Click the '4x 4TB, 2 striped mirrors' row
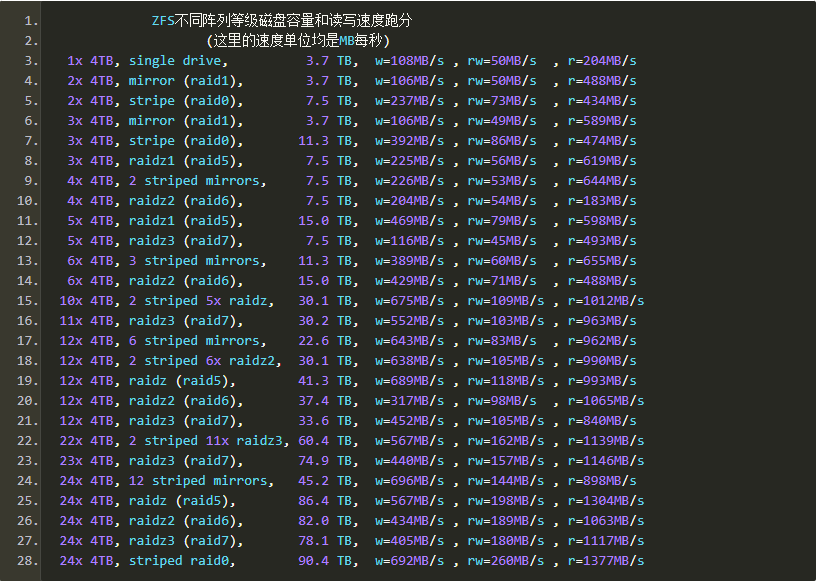The height and width of the screenshot is (581, 817). click(165, 180)
